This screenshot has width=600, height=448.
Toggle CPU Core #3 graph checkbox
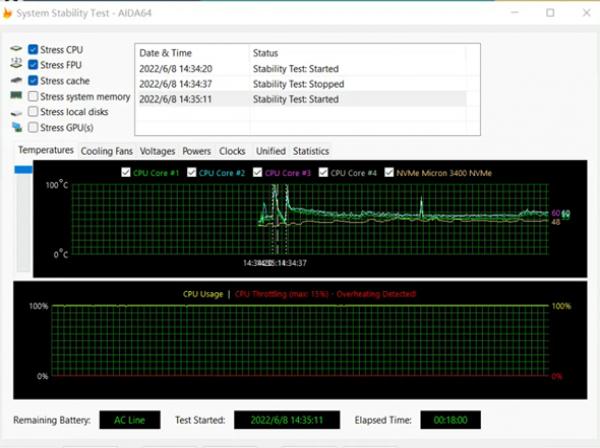coord(257,173)
